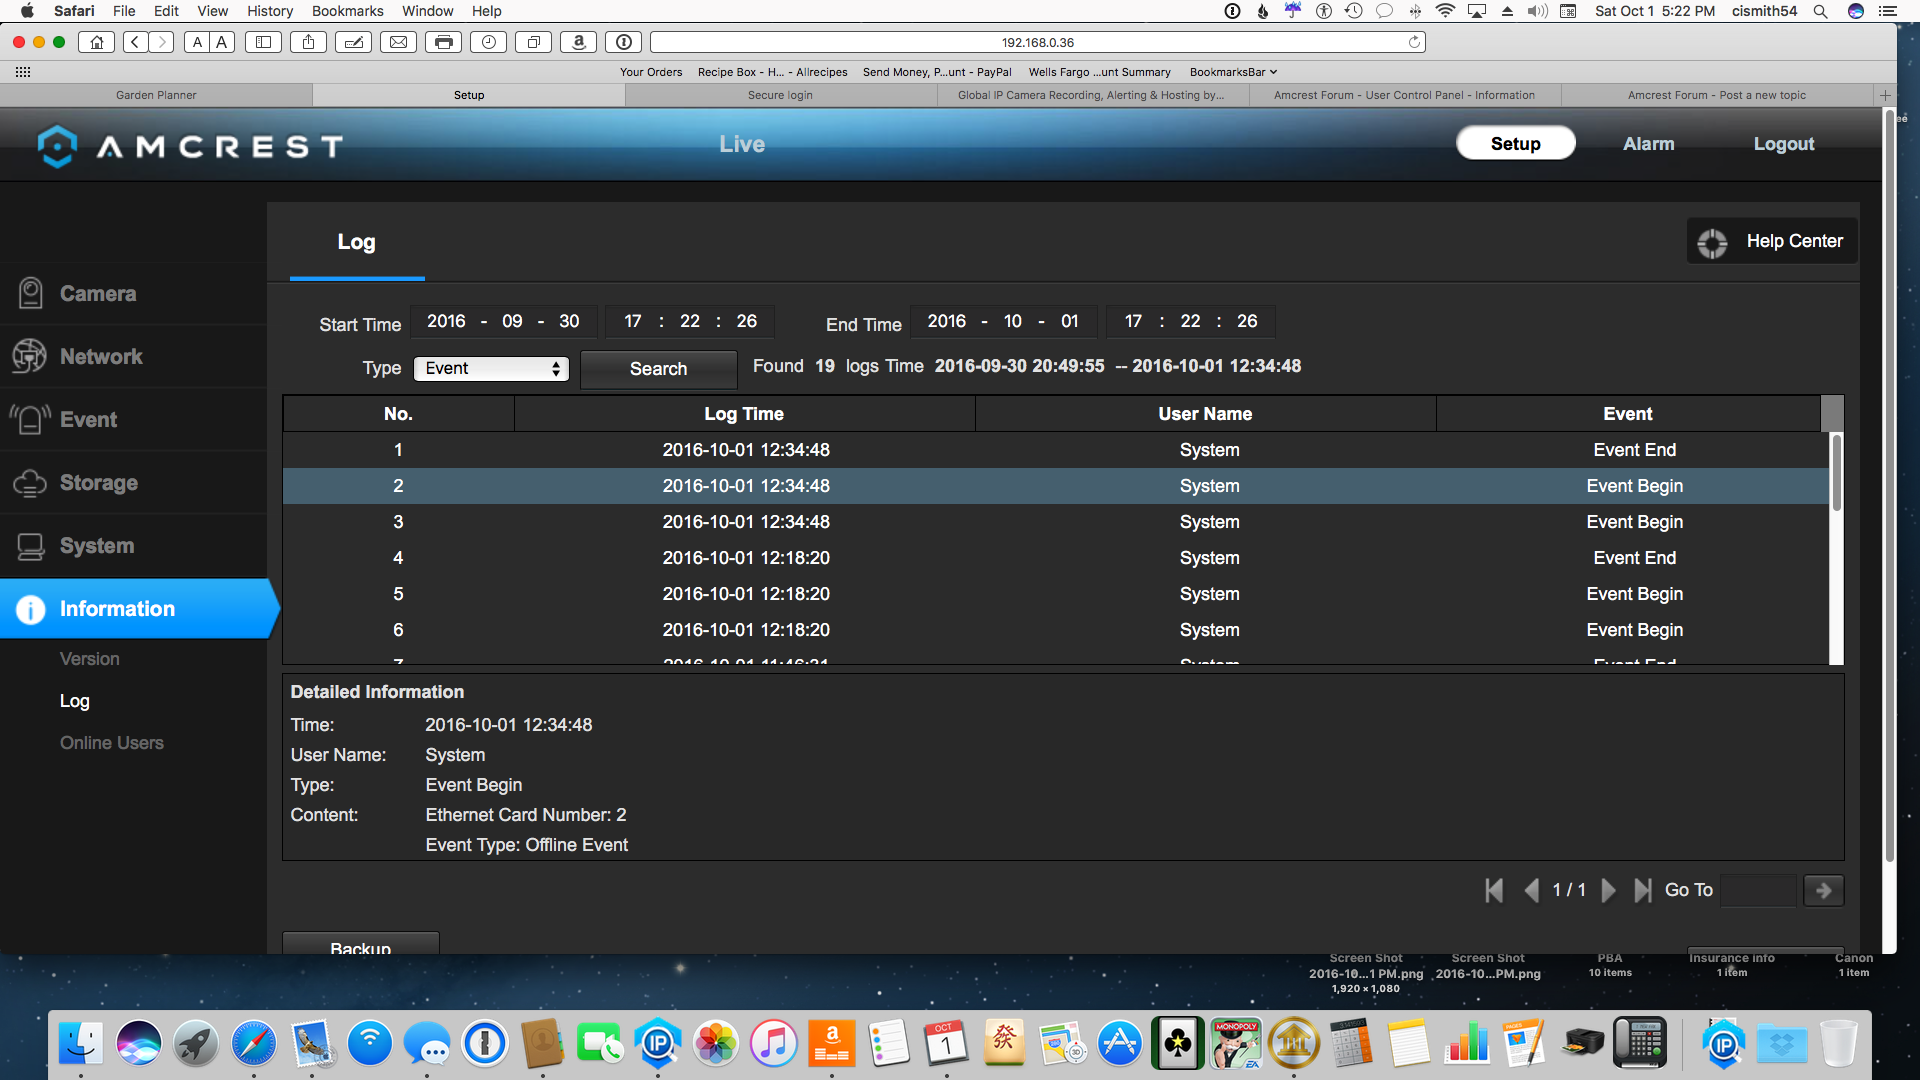Click the Backup button

click(x=361, y=945)
